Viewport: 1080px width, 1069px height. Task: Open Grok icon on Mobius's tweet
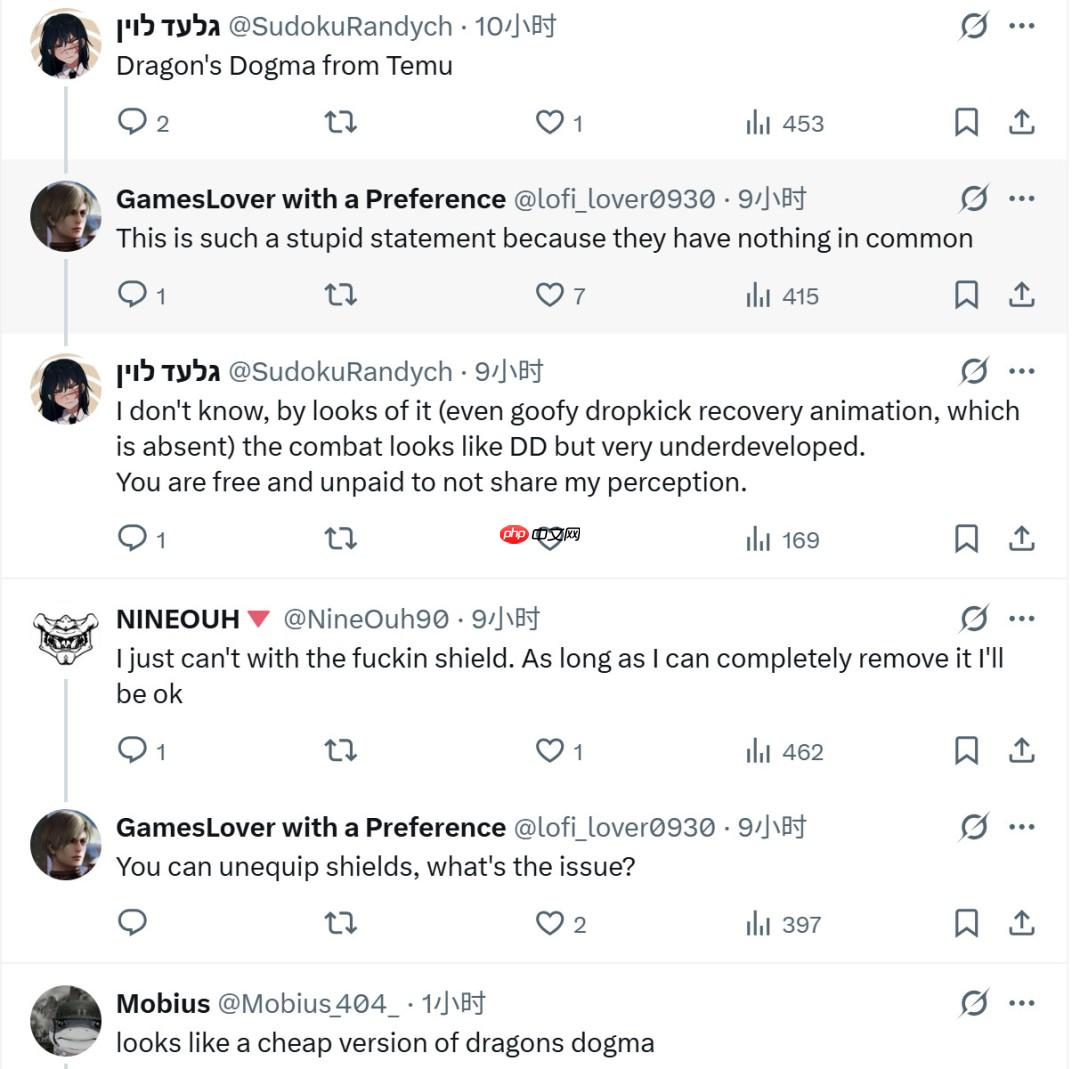(x=973, y=1003)
